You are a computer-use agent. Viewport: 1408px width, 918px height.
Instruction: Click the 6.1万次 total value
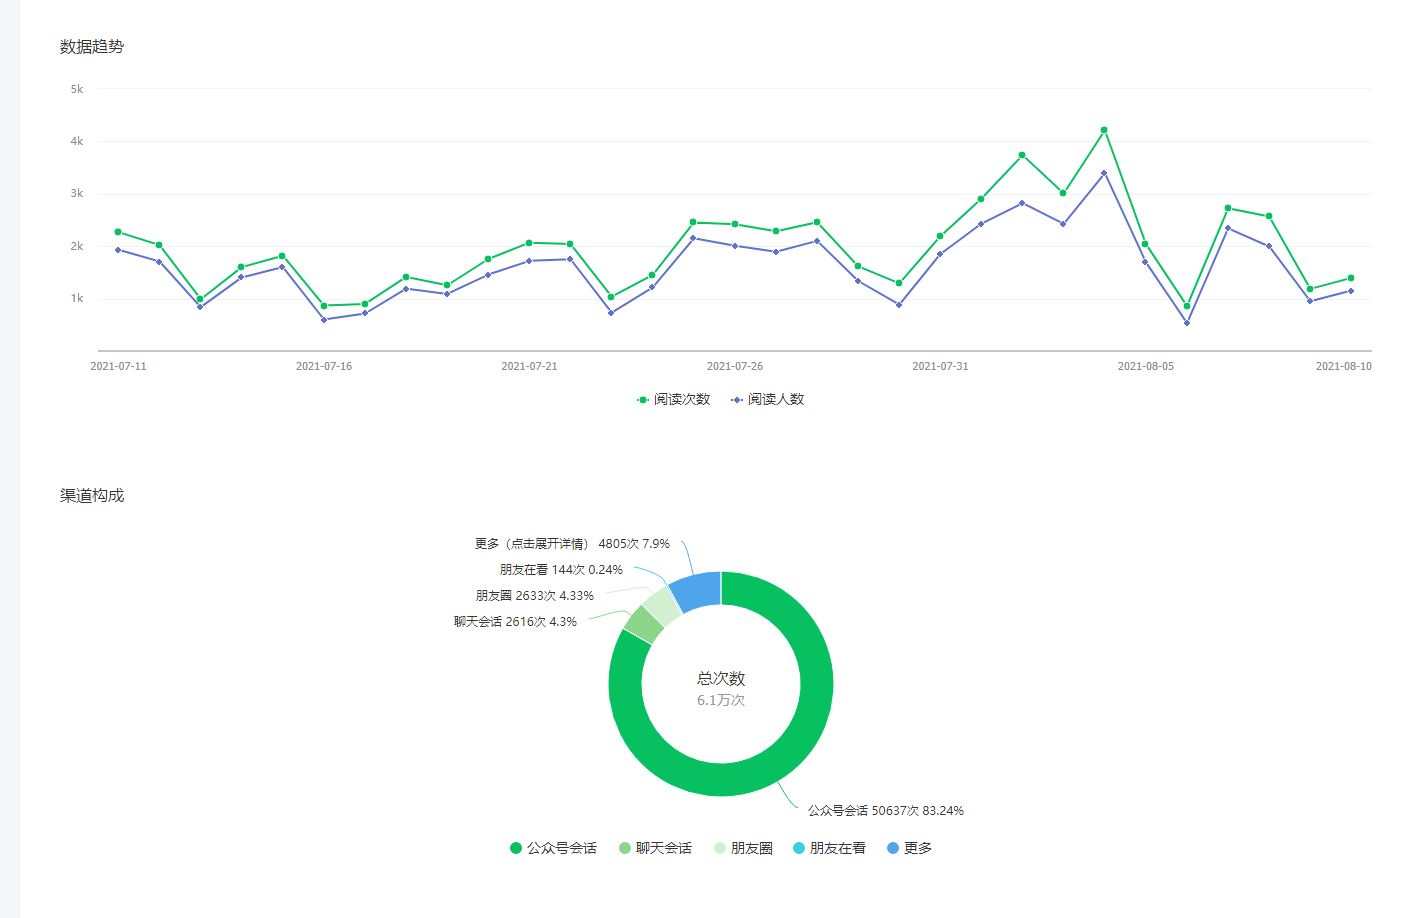[721, 700]
